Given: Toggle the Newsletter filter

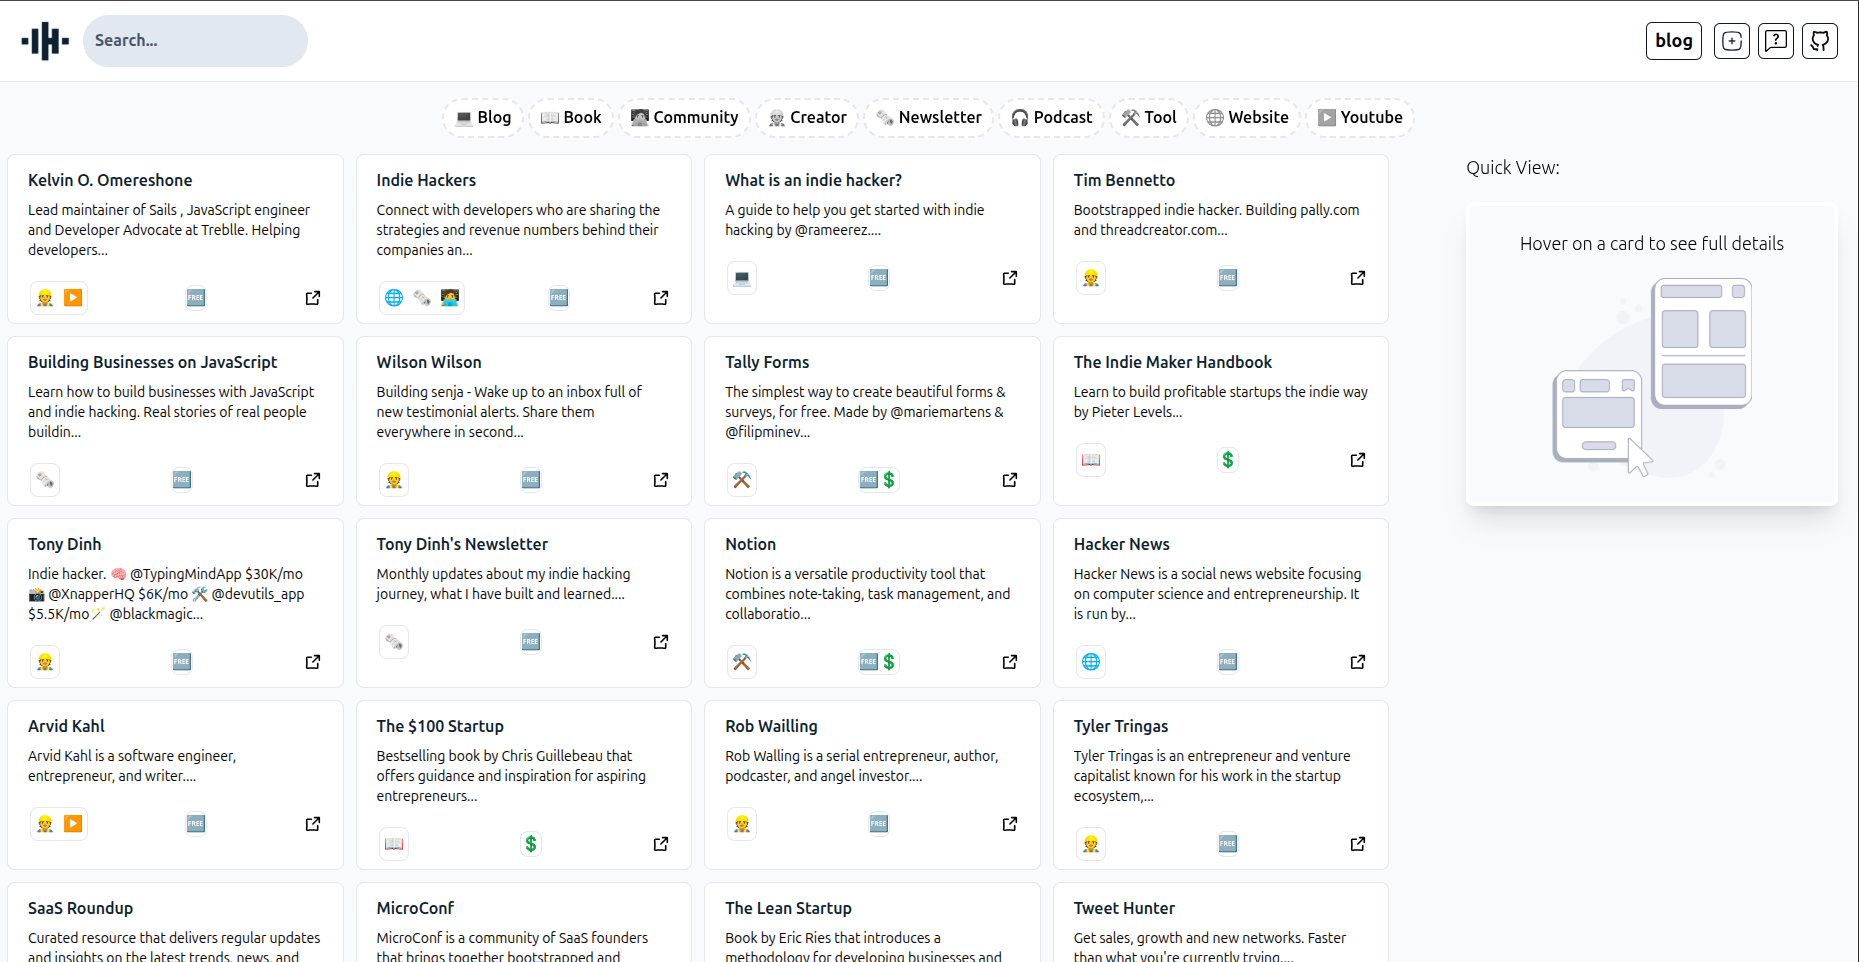Looking at the screenshot, I should (928, 117).
